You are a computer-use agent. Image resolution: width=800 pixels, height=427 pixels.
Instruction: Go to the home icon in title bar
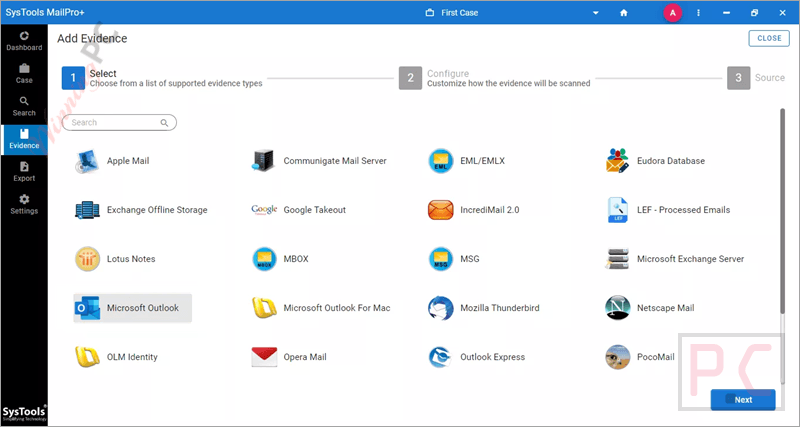click(x=623, y=13)
